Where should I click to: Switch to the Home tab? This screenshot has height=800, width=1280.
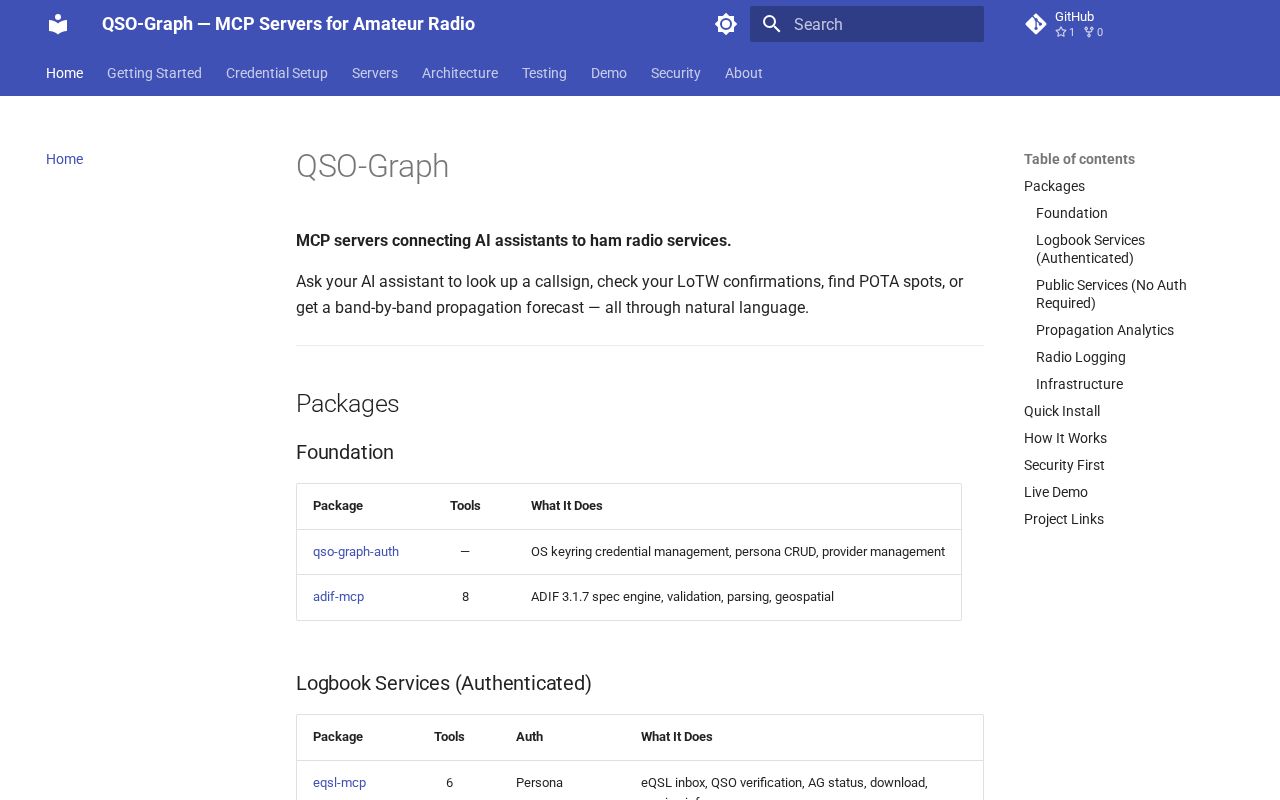click(64, 73)
